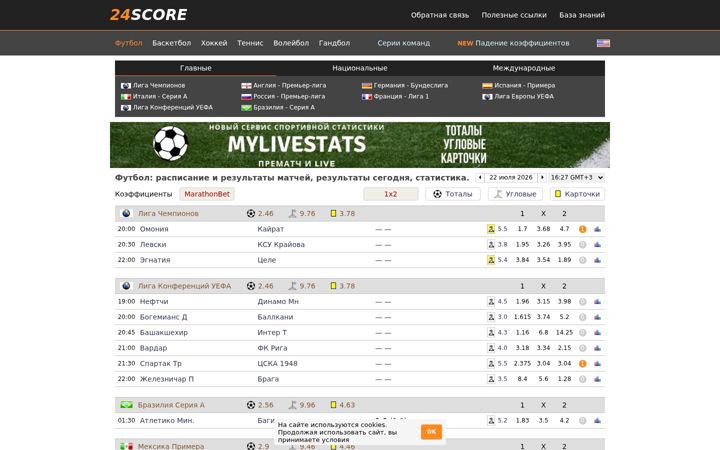The image size is (720, 450).
Task: Switch to the Национальные tab
Action: point(360,68)
